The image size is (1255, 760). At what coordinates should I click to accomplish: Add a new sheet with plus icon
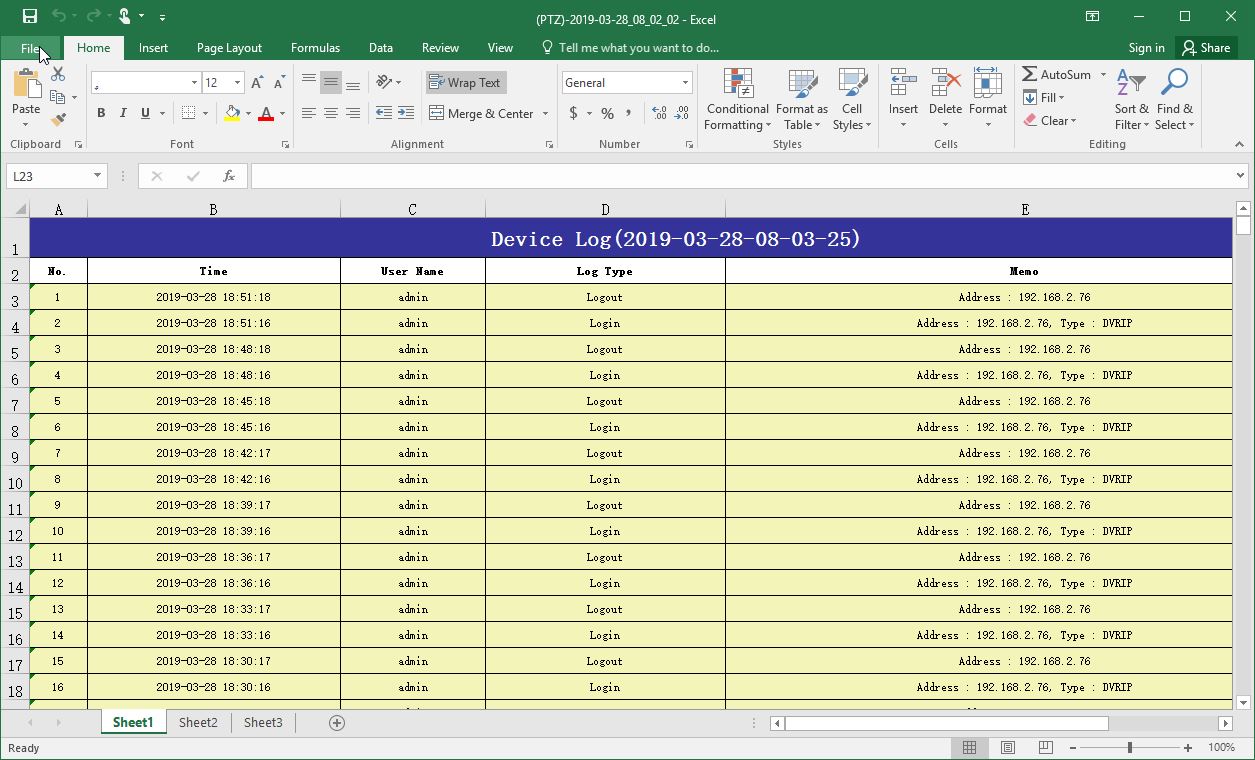click(337, 723)
